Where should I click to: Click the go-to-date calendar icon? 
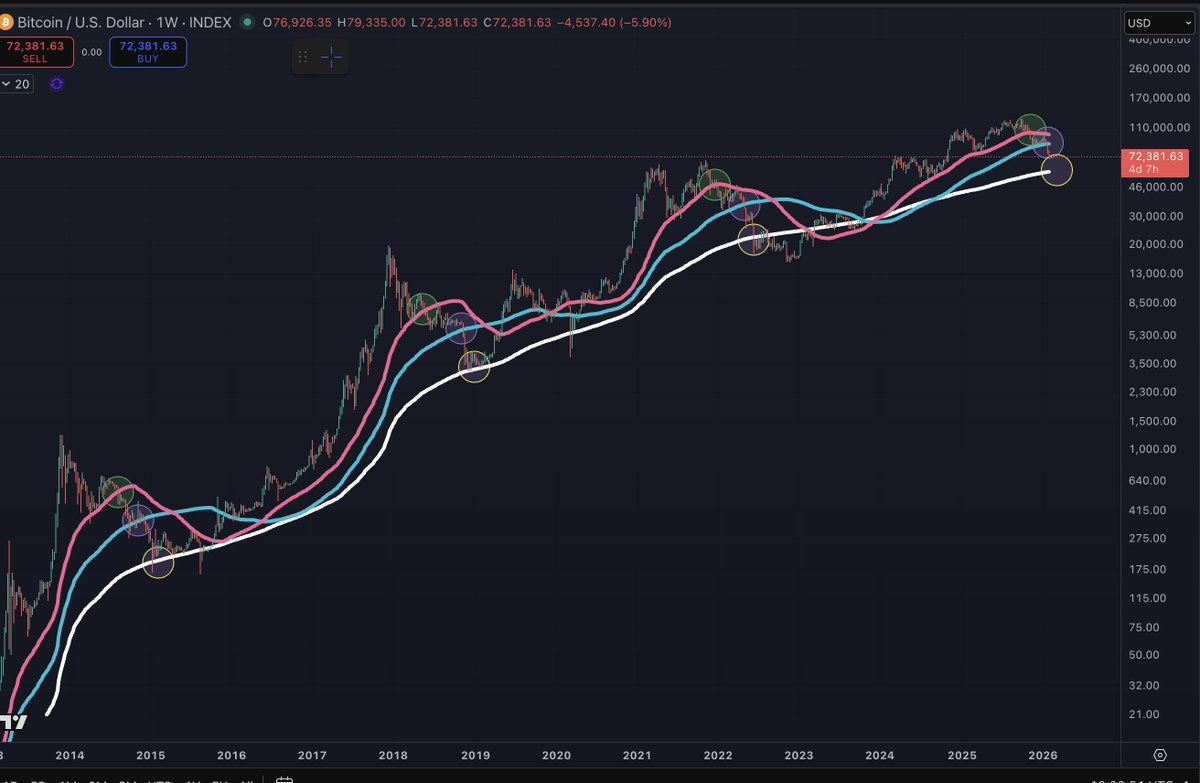click(x=286, y=778)
